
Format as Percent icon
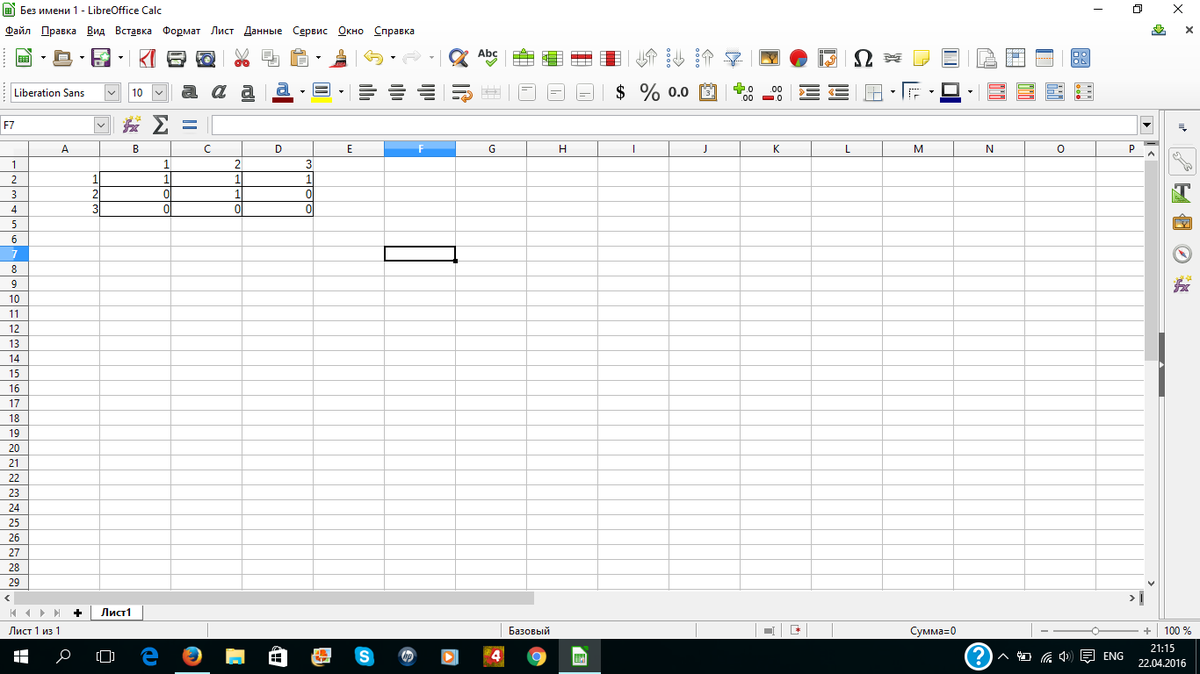[650, 93]
